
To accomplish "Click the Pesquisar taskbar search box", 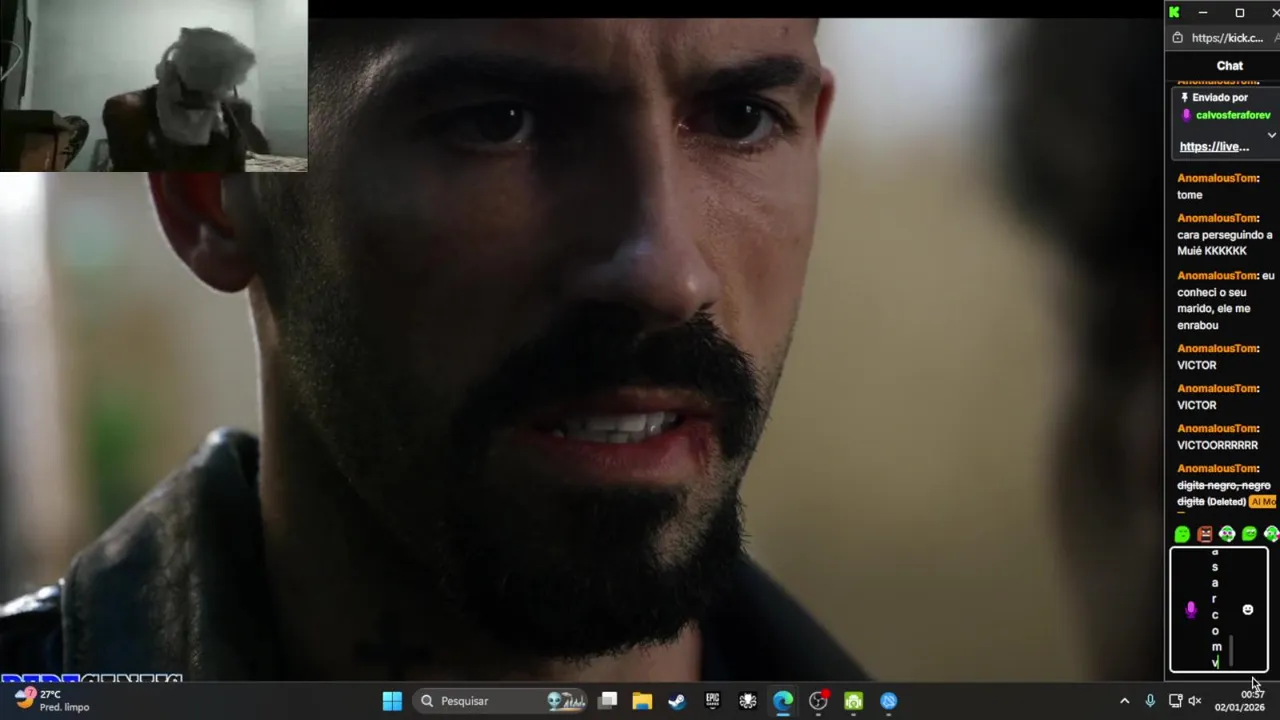I will 502,701.
